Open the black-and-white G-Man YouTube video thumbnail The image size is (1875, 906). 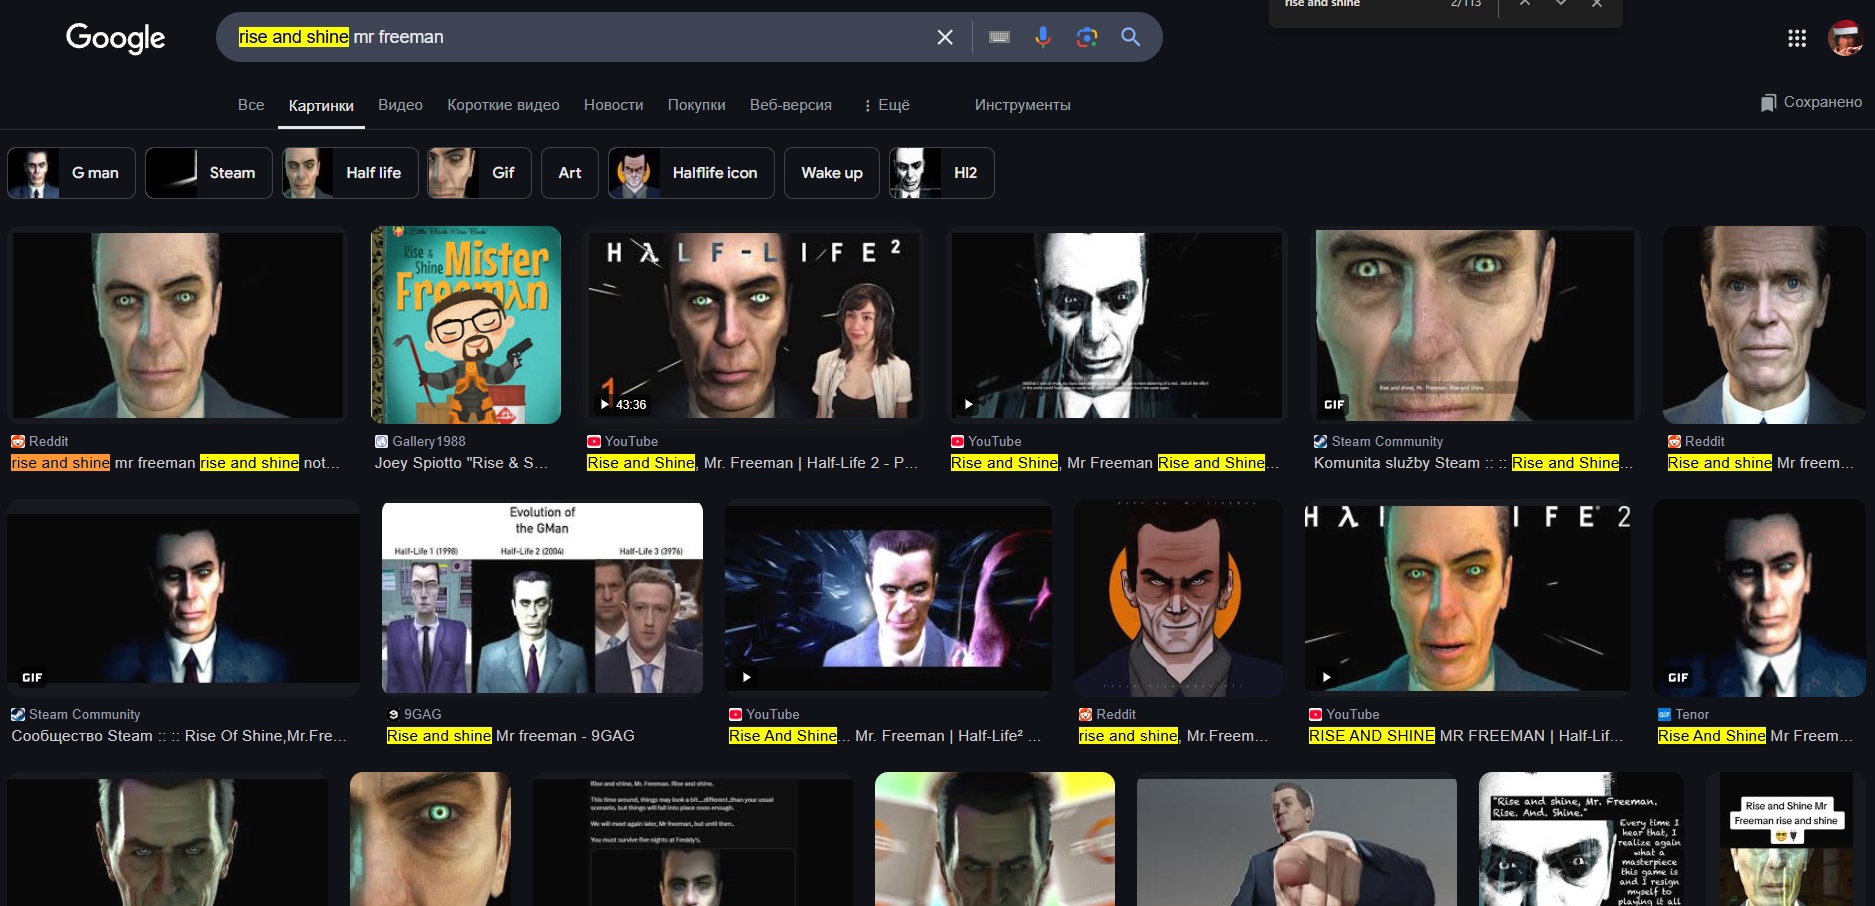[1117, 325]
